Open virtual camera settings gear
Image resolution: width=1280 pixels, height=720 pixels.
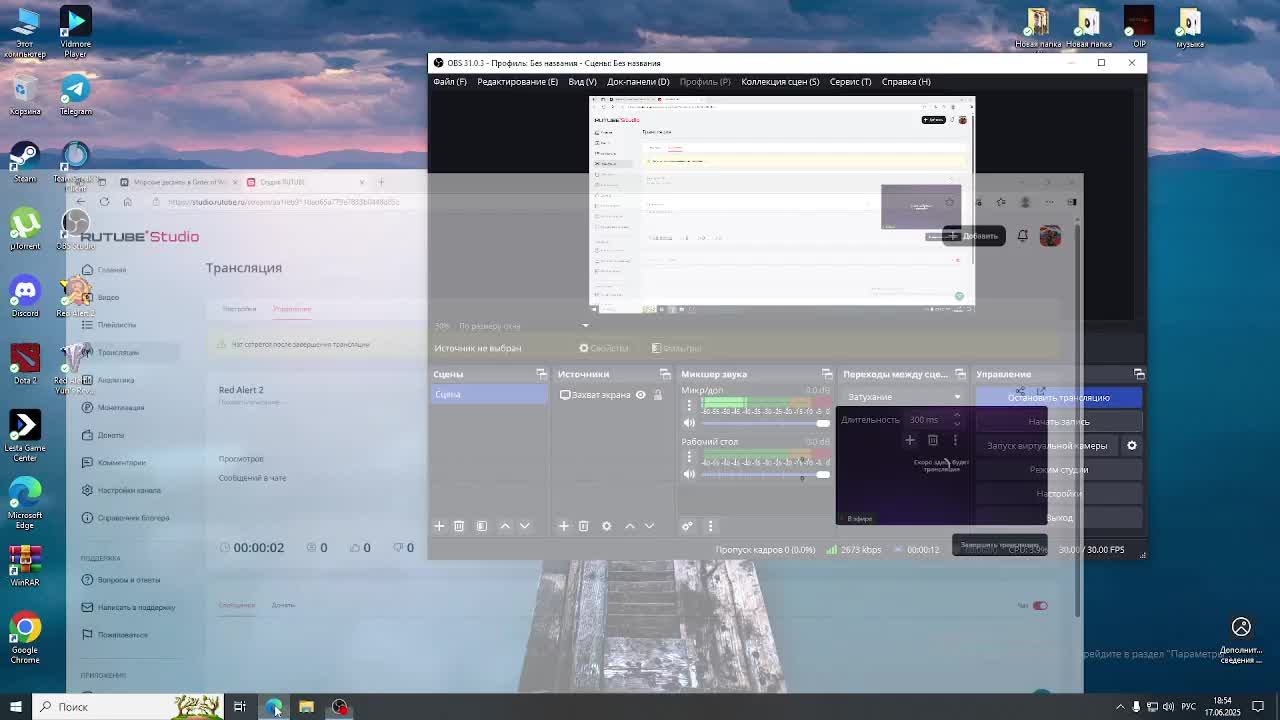(1132, 446)
